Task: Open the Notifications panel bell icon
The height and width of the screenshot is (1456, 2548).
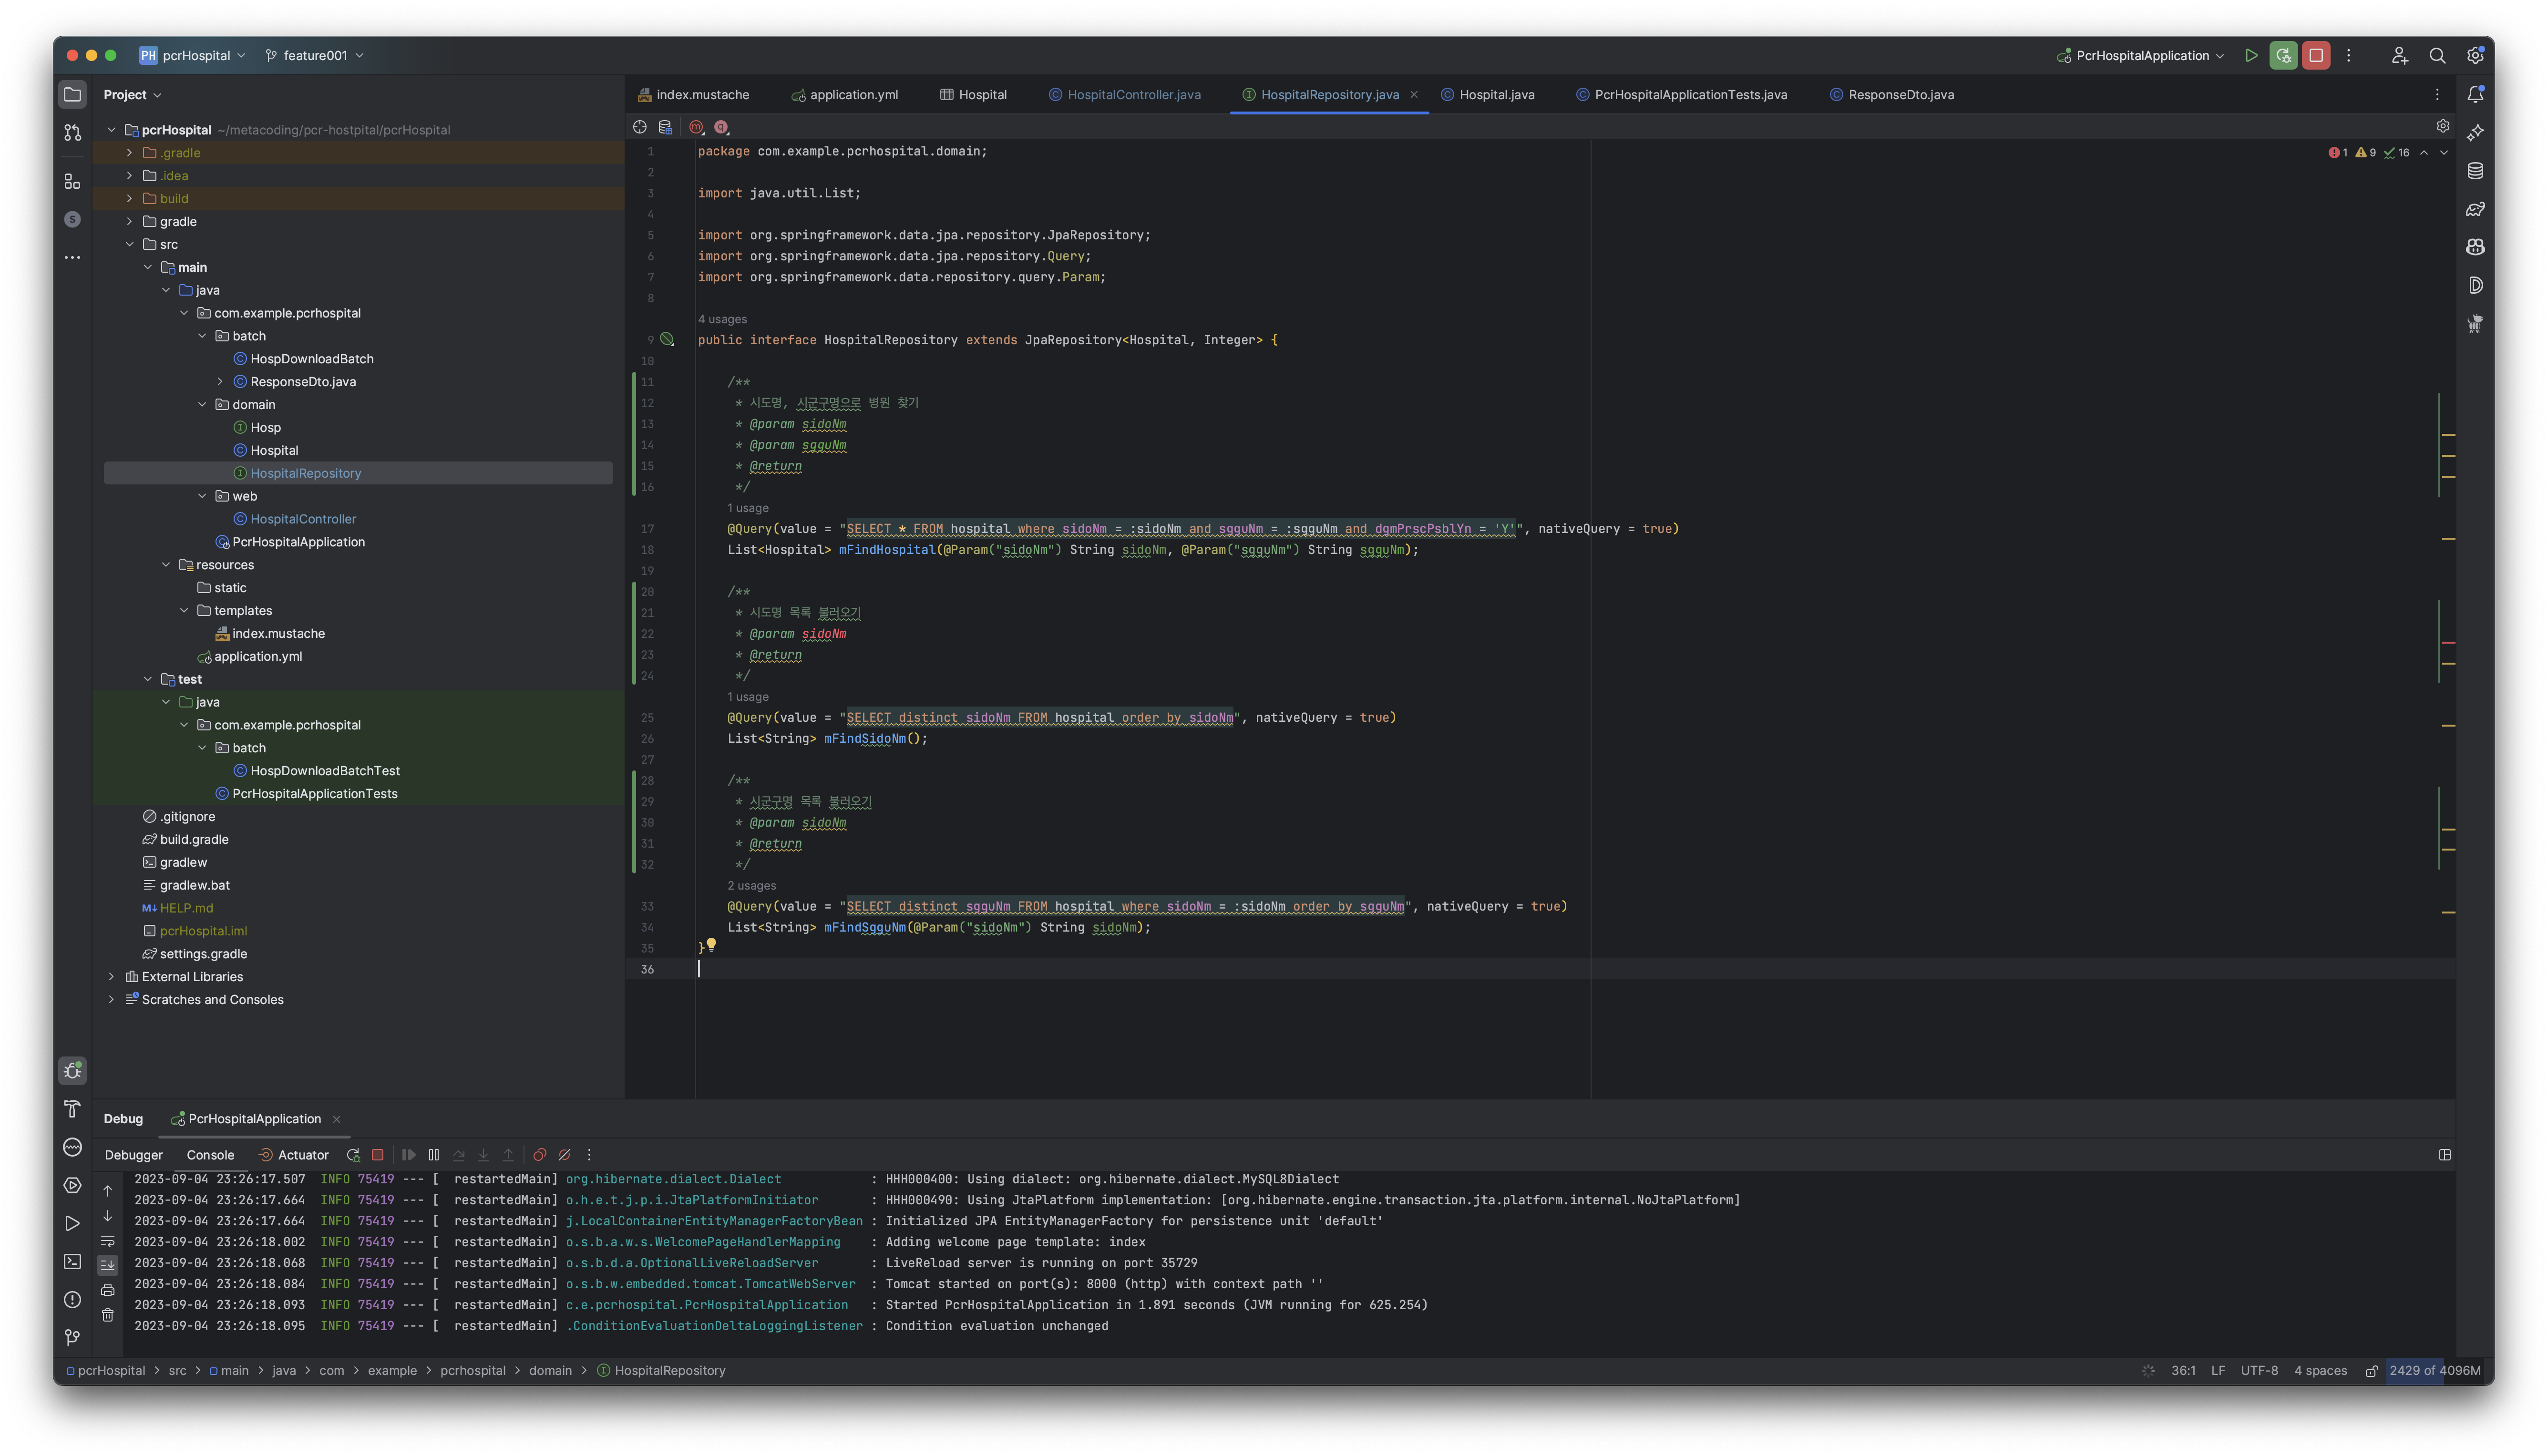Action: 2475,94
